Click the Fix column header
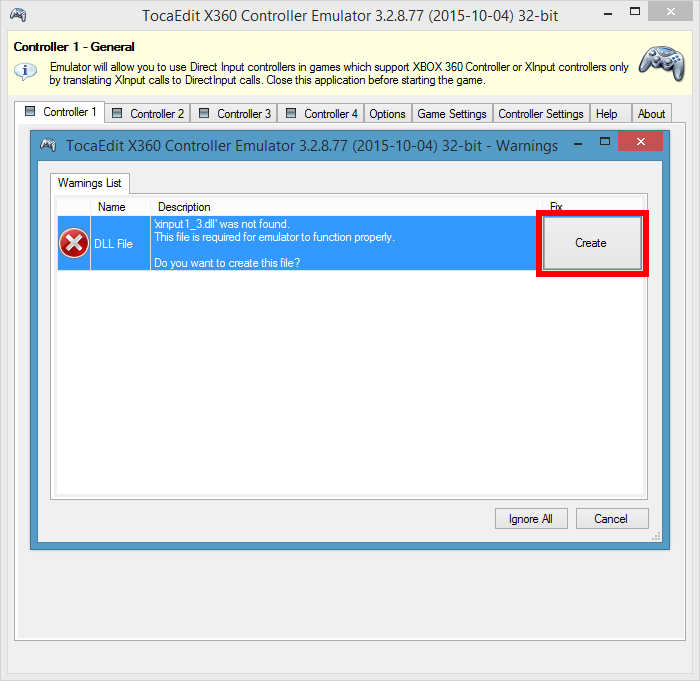700x681 pixels. 592,207
